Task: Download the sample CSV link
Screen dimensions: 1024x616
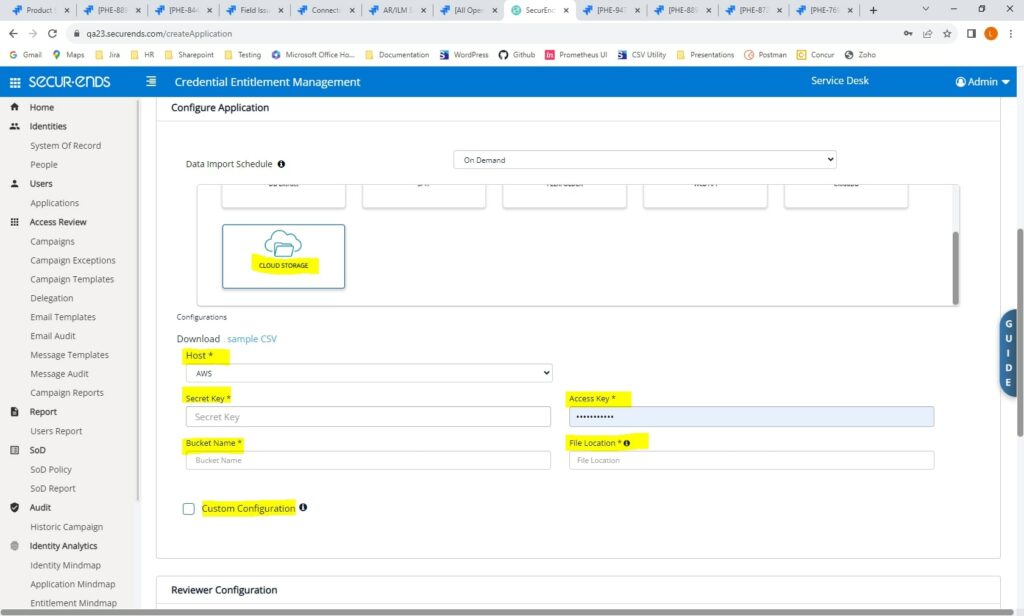Action: [251, 339]
